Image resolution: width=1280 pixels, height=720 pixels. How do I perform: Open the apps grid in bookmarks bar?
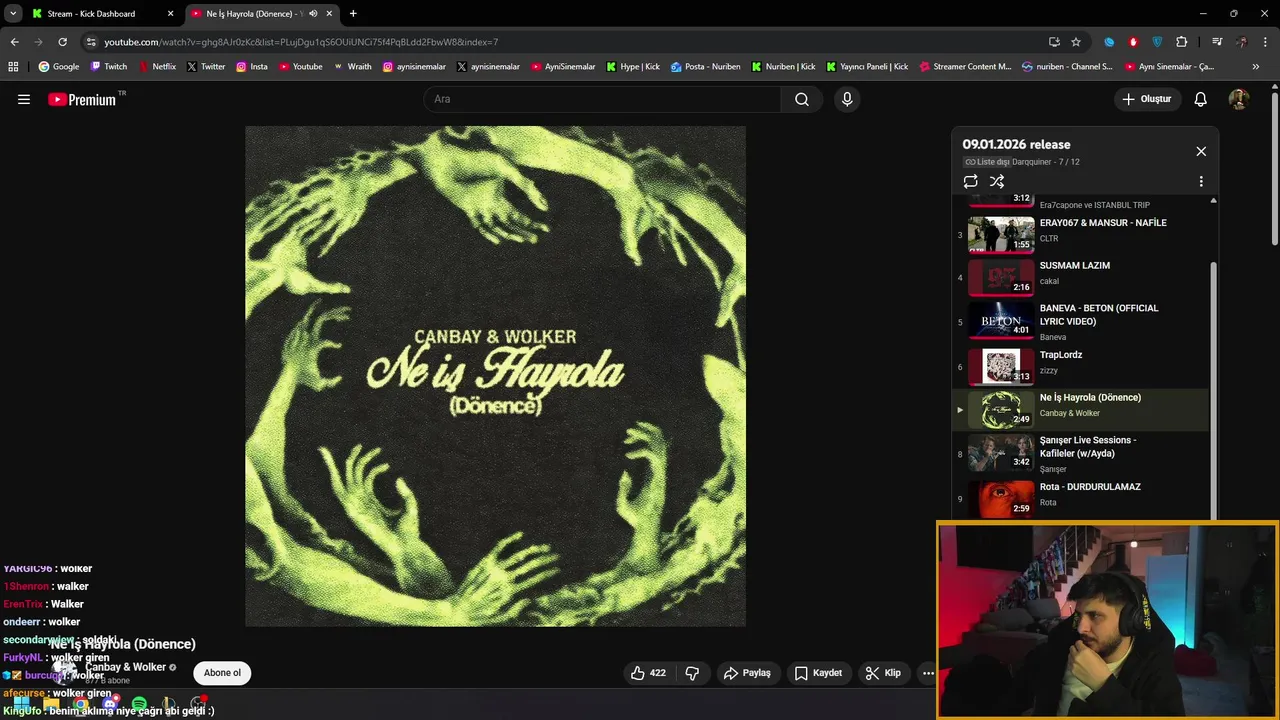coord(13,67)
